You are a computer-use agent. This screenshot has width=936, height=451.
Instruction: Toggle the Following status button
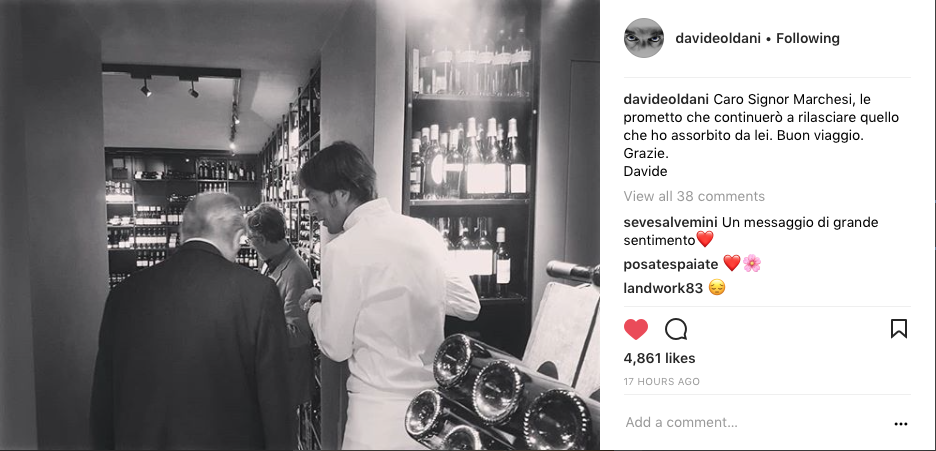tap(808, 38)
